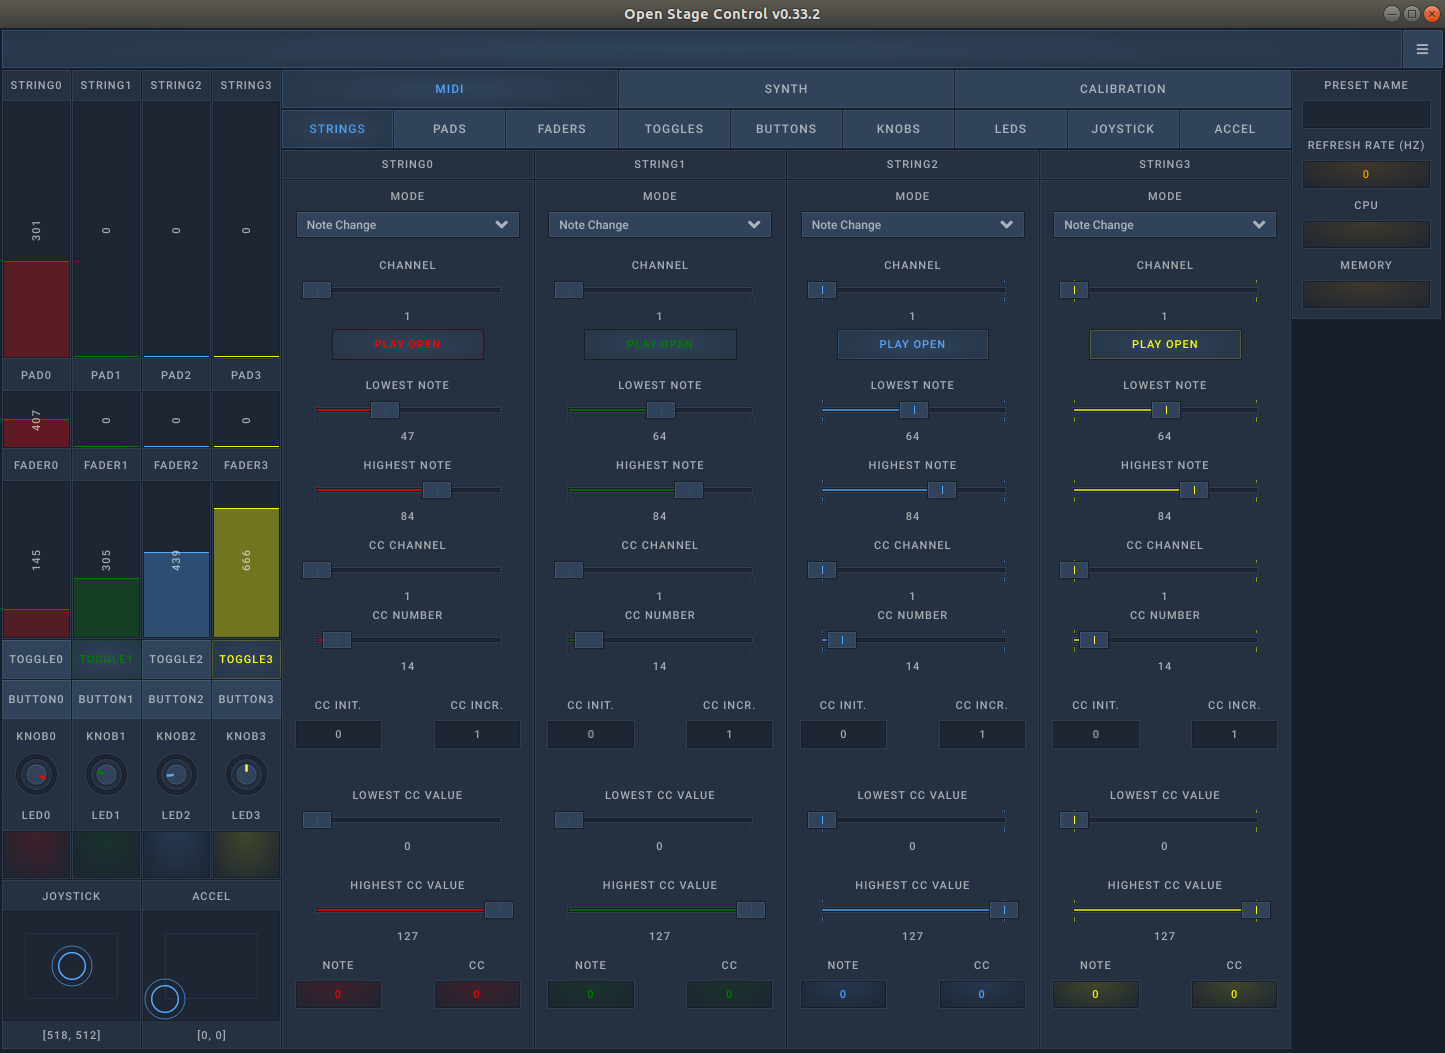Click STRING3 yellow Note value box
1445x1053 pixels.
click(1095, 994)
